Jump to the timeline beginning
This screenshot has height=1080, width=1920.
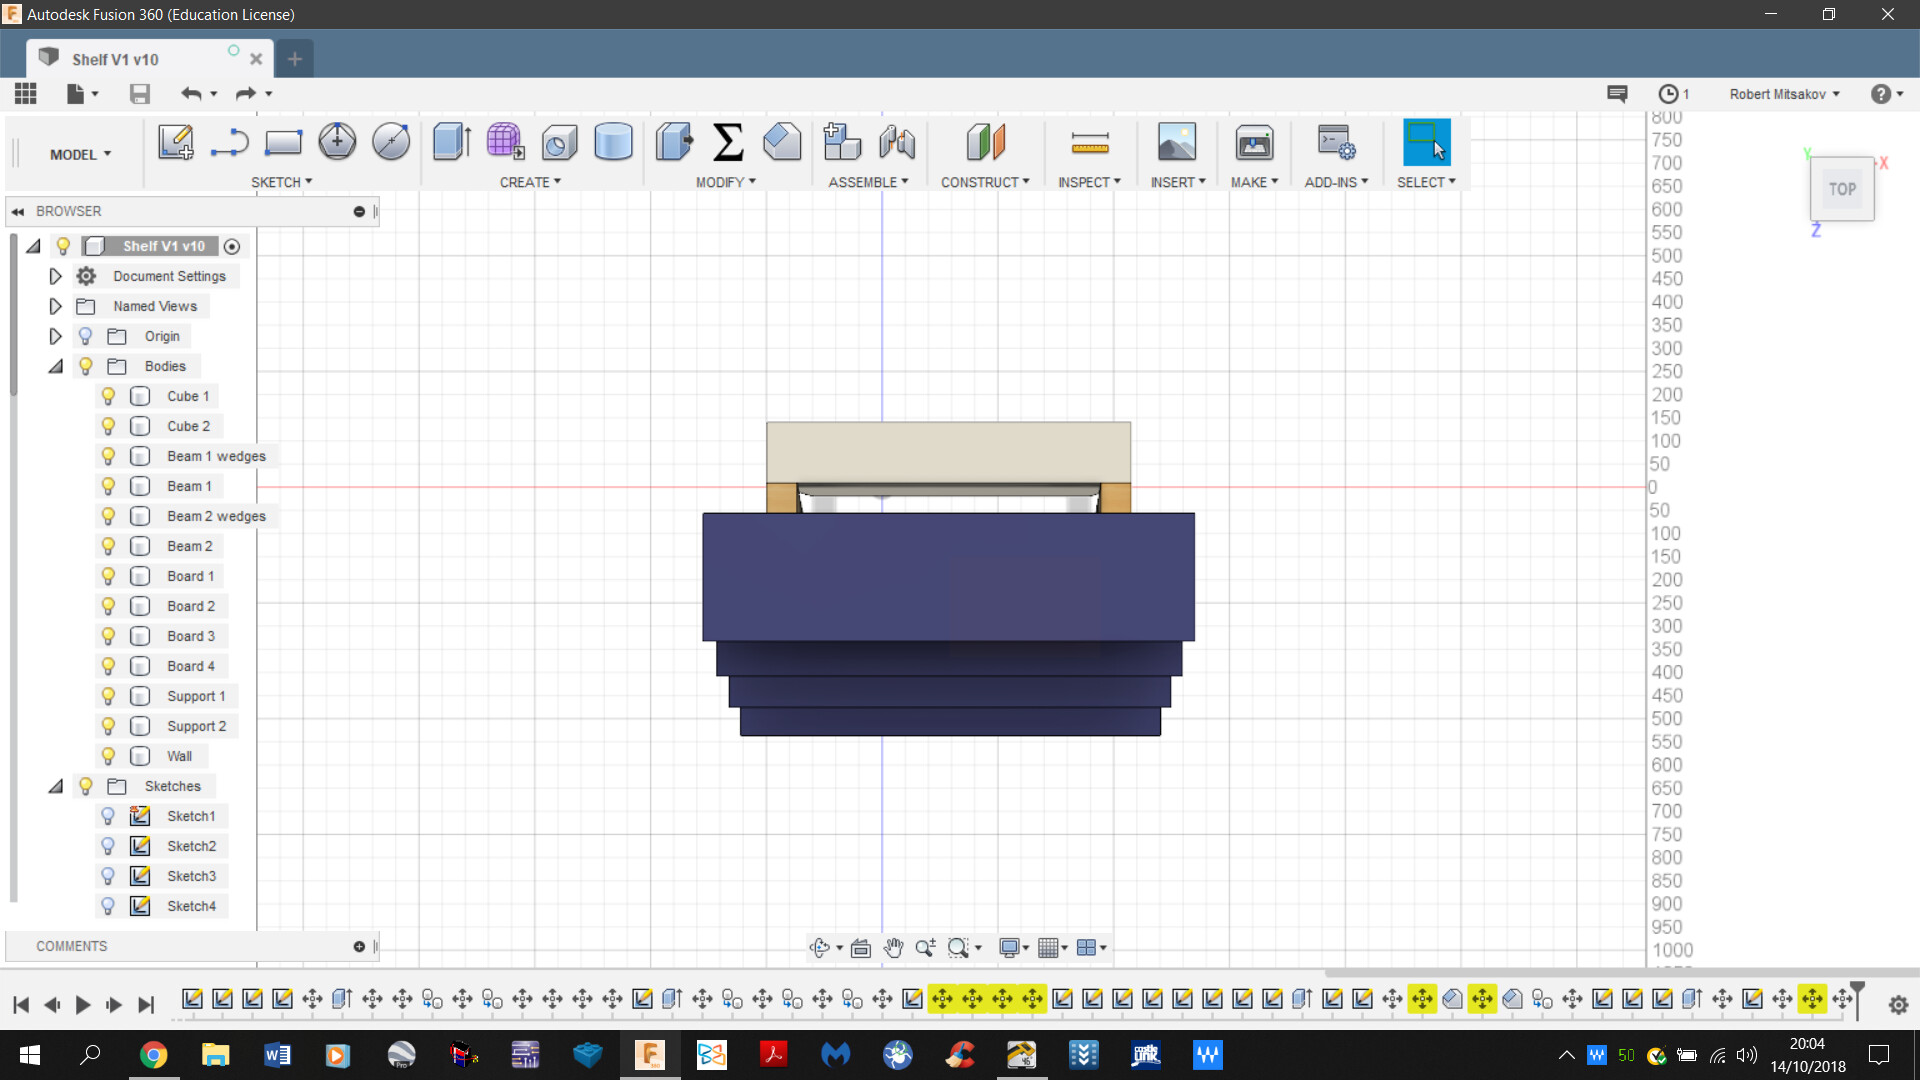tap(21, 1004)
